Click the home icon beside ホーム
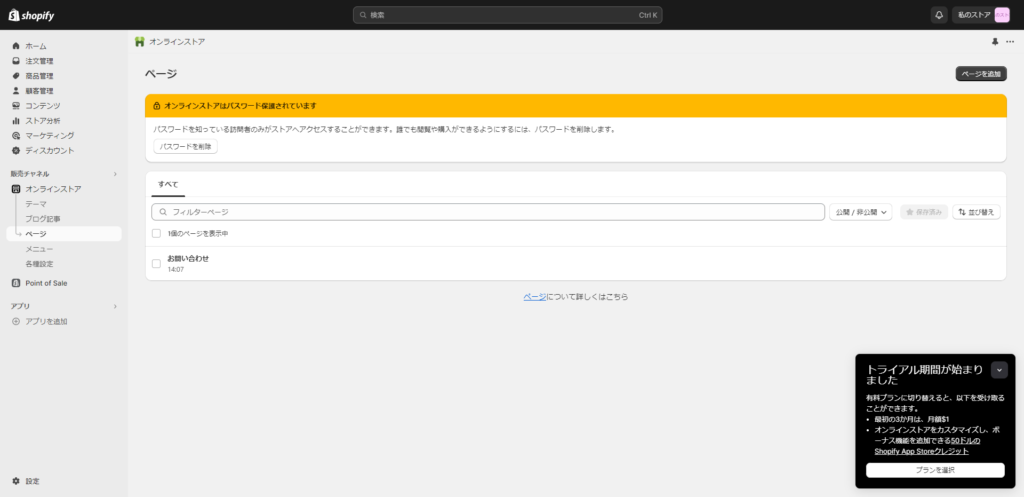This screenshot has width=1024, height=497. click(16, 46)
